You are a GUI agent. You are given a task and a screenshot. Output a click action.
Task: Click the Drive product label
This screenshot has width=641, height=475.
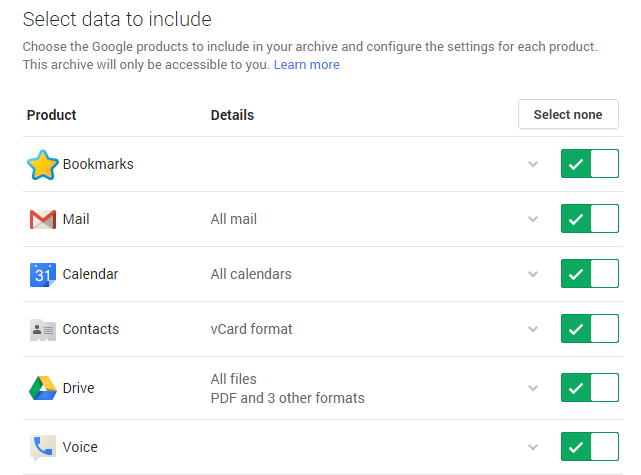coord(78,388)
